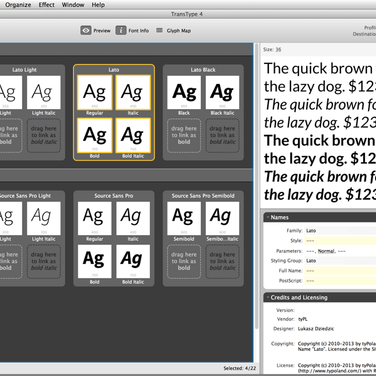Select Source Sans Pro Bold Italic thumbnail
This screenshot has height=376, width=376.
[x=133, y=261]
